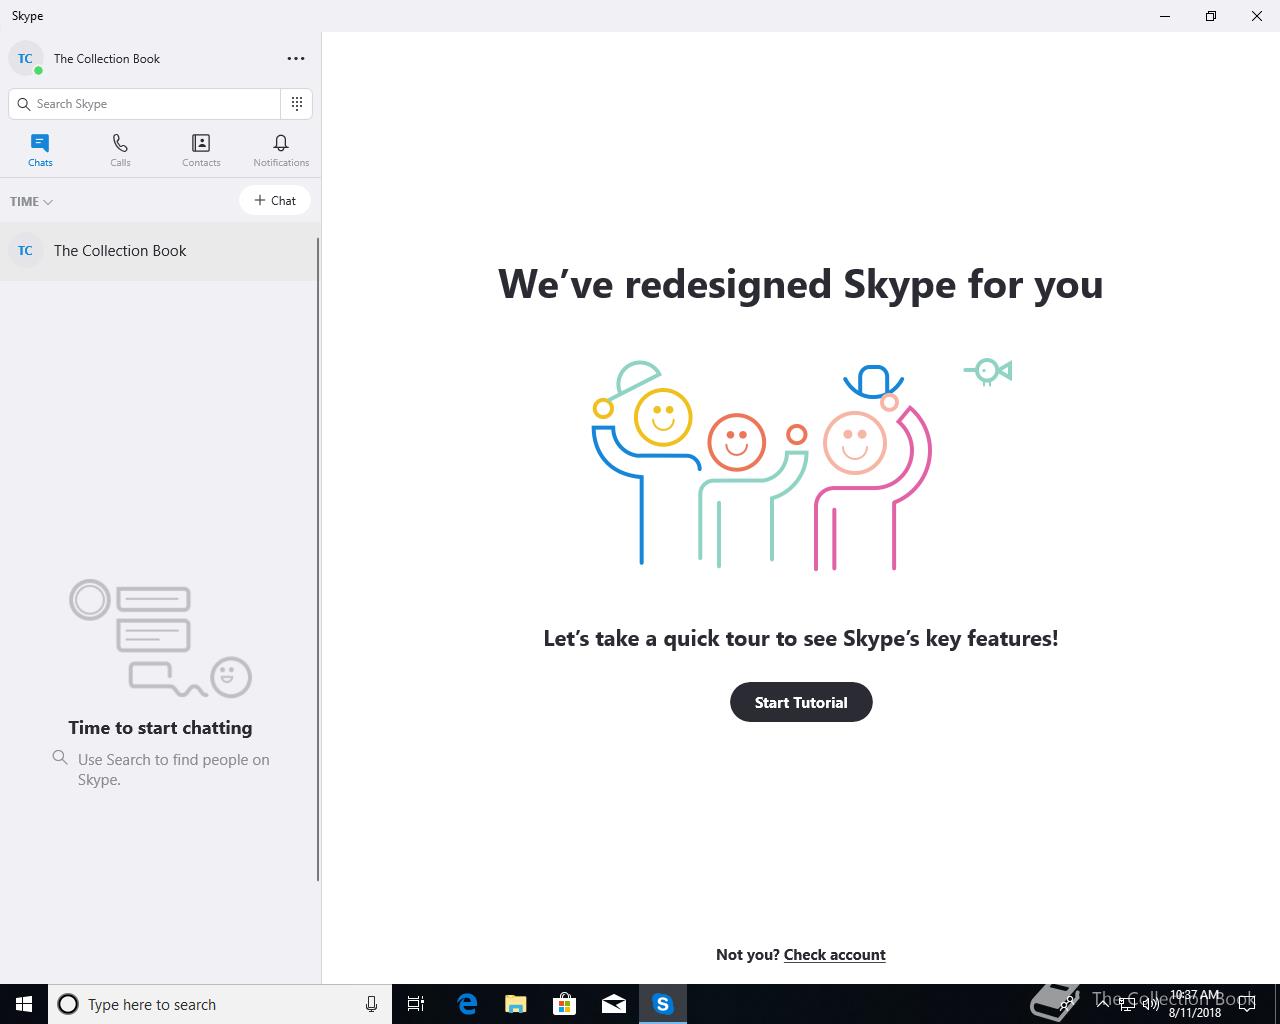Select the Skype taskbar icon
The height and width of the screenshot is (1024, 1280).
coord(663,1004)
